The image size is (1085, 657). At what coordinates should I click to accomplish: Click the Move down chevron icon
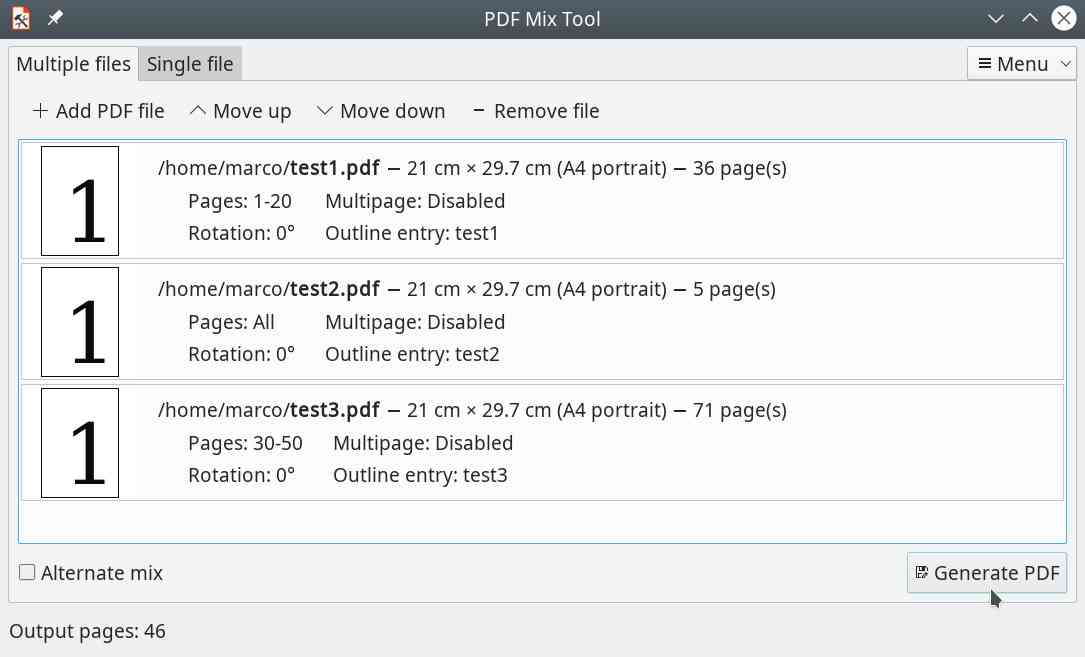324,111
